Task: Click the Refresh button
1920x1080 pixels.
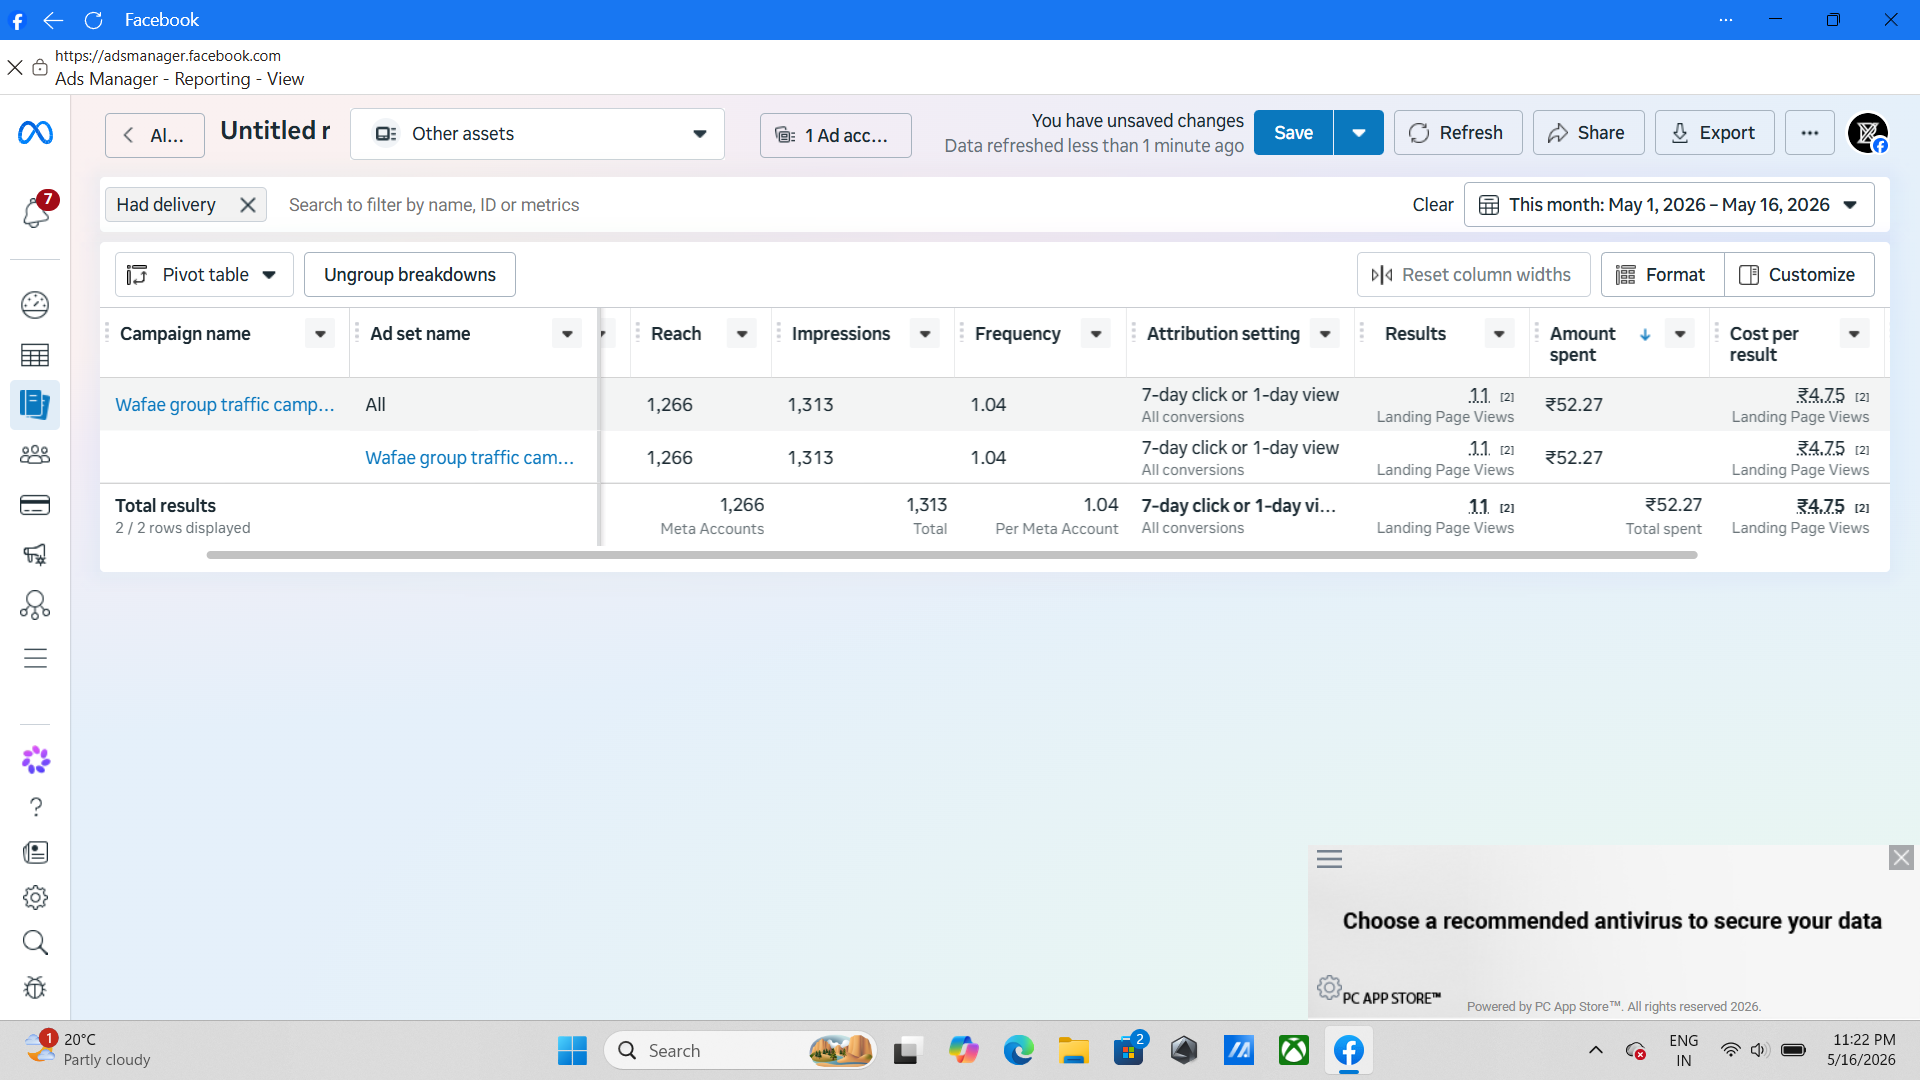Action: 1458,133
